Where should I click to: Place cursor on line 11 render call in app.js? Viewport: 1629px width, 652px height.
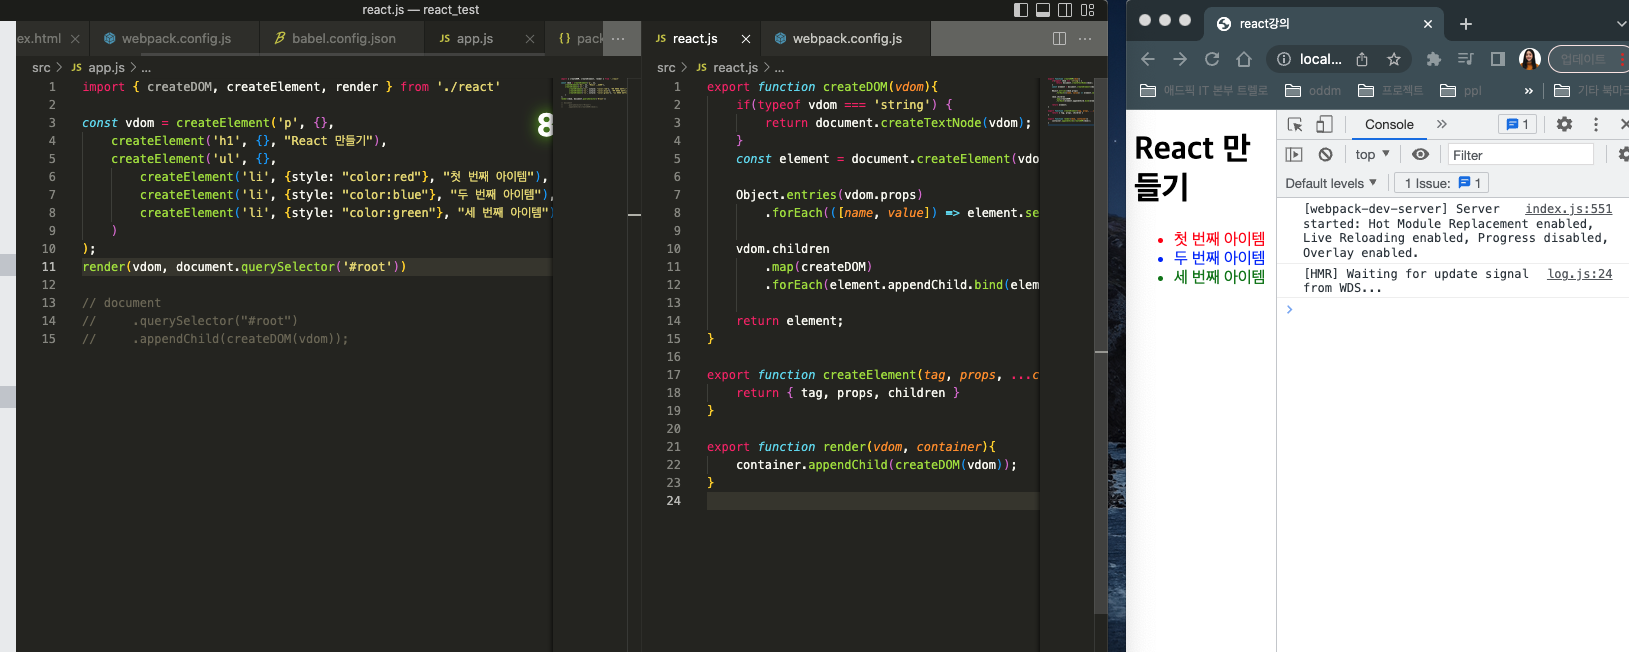click(244, 267)
